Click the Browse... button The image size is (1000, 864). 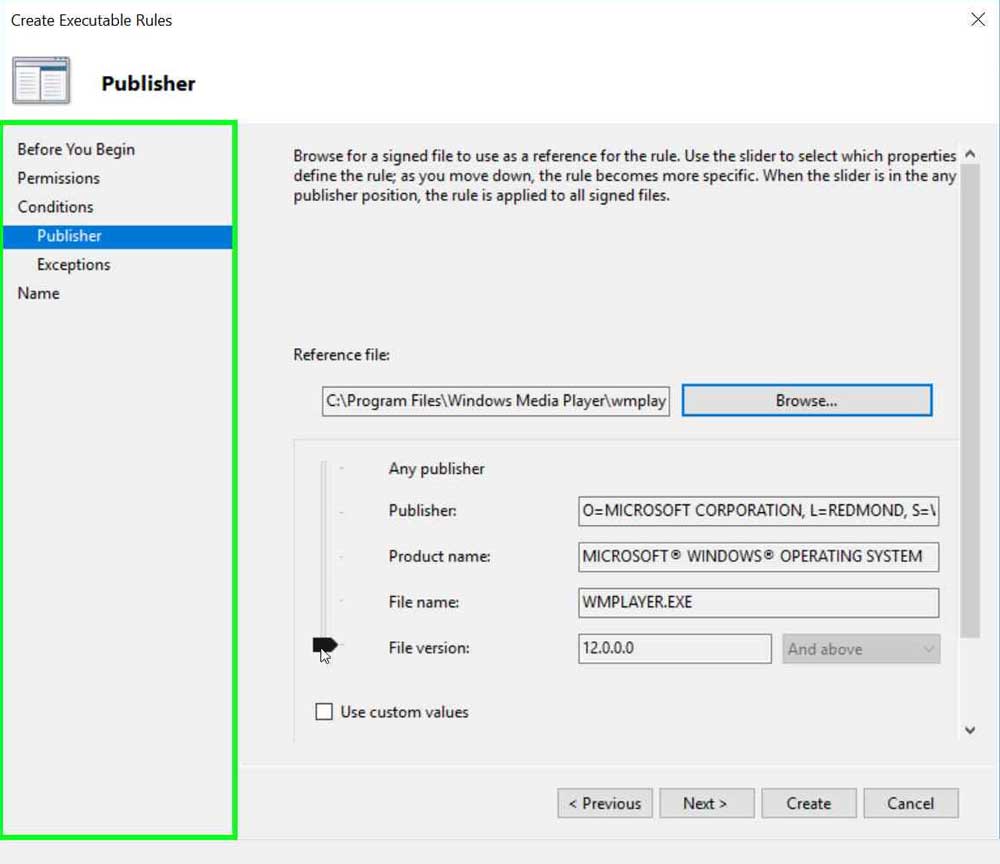coord(806,400)
